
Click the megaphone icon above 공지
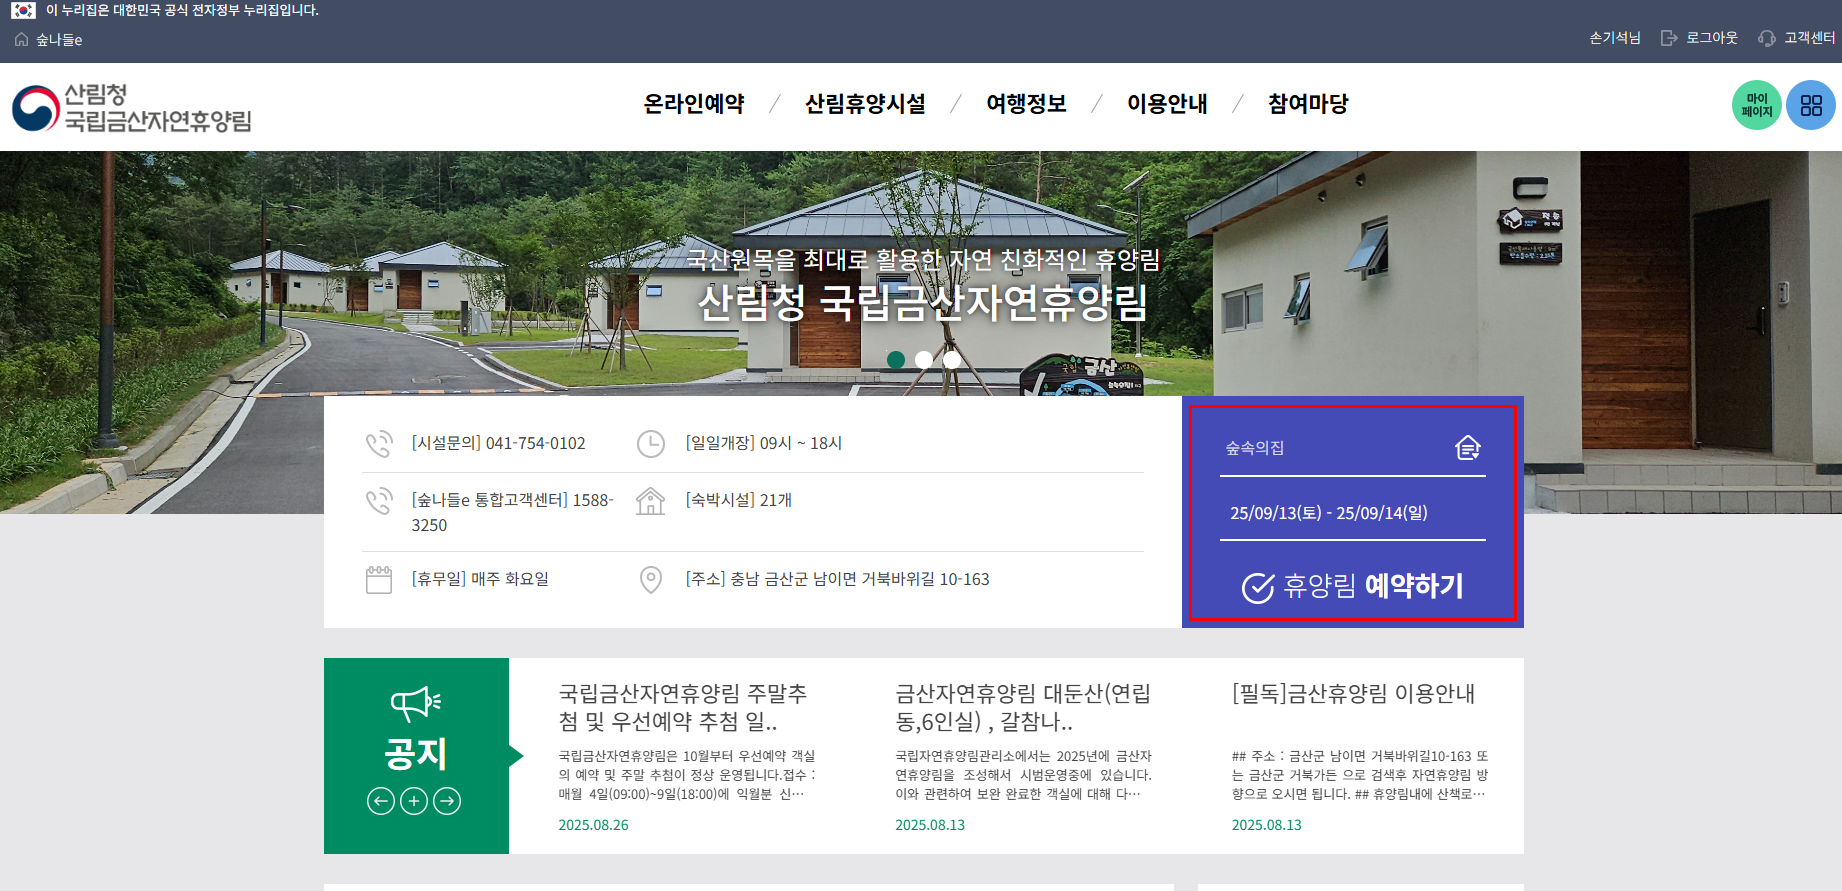(x=416, y=703)
